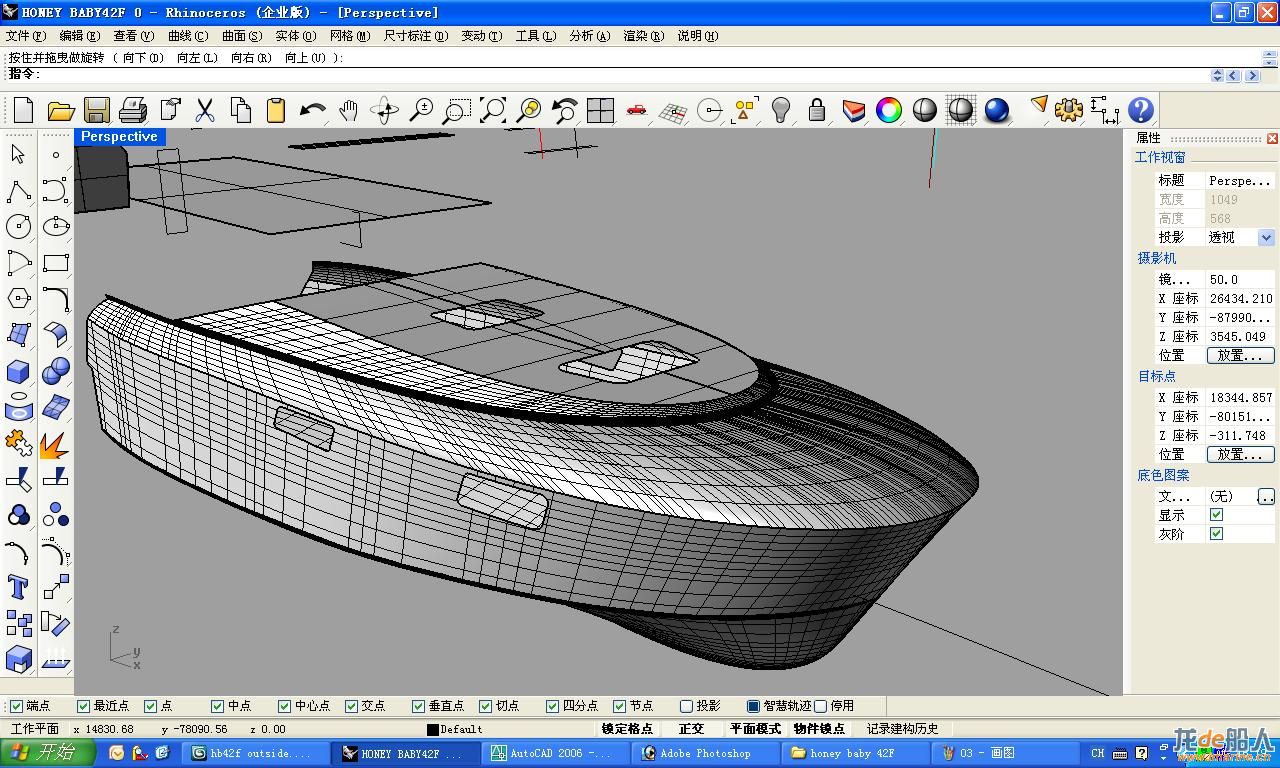The image size is (1280, 768).
Task: Open file using the folder icon
Action: point(60,110)
